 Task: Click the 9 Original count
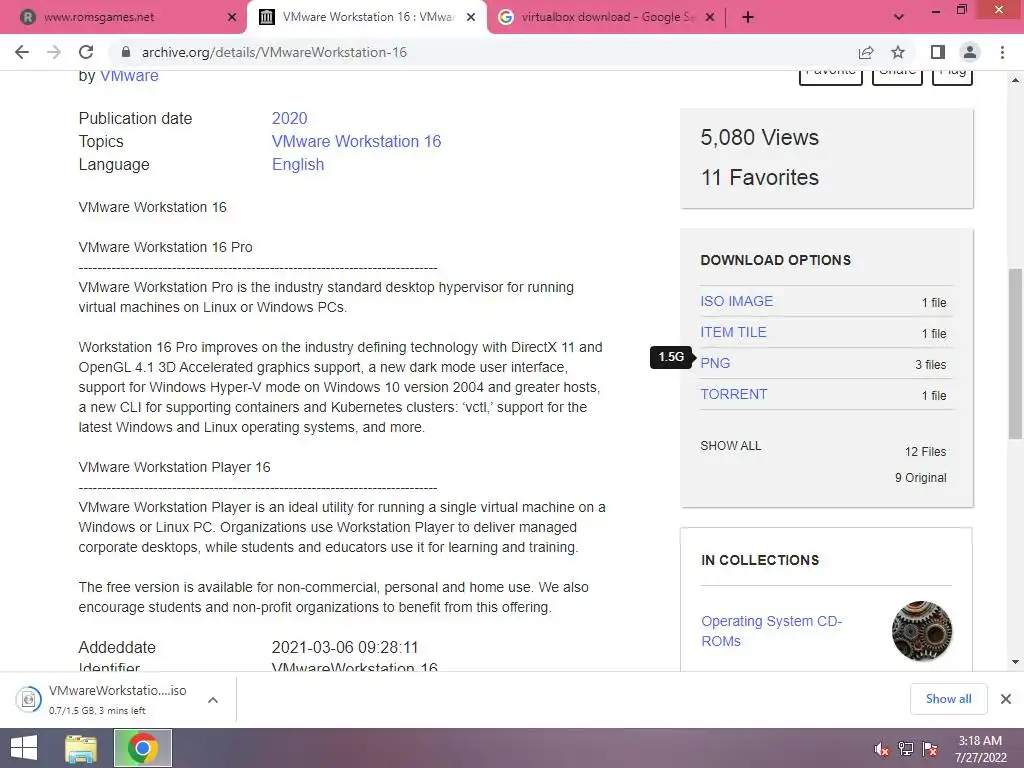[920, 478]
